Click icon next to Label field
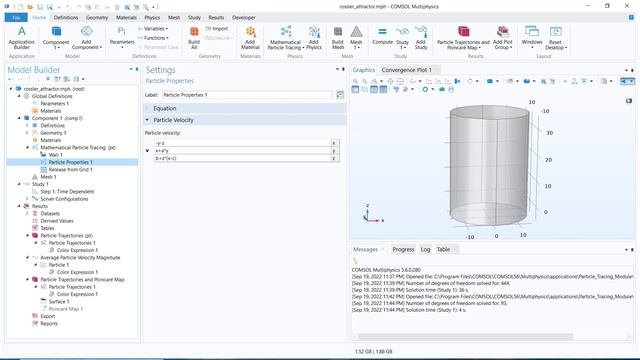 [340, 95]
